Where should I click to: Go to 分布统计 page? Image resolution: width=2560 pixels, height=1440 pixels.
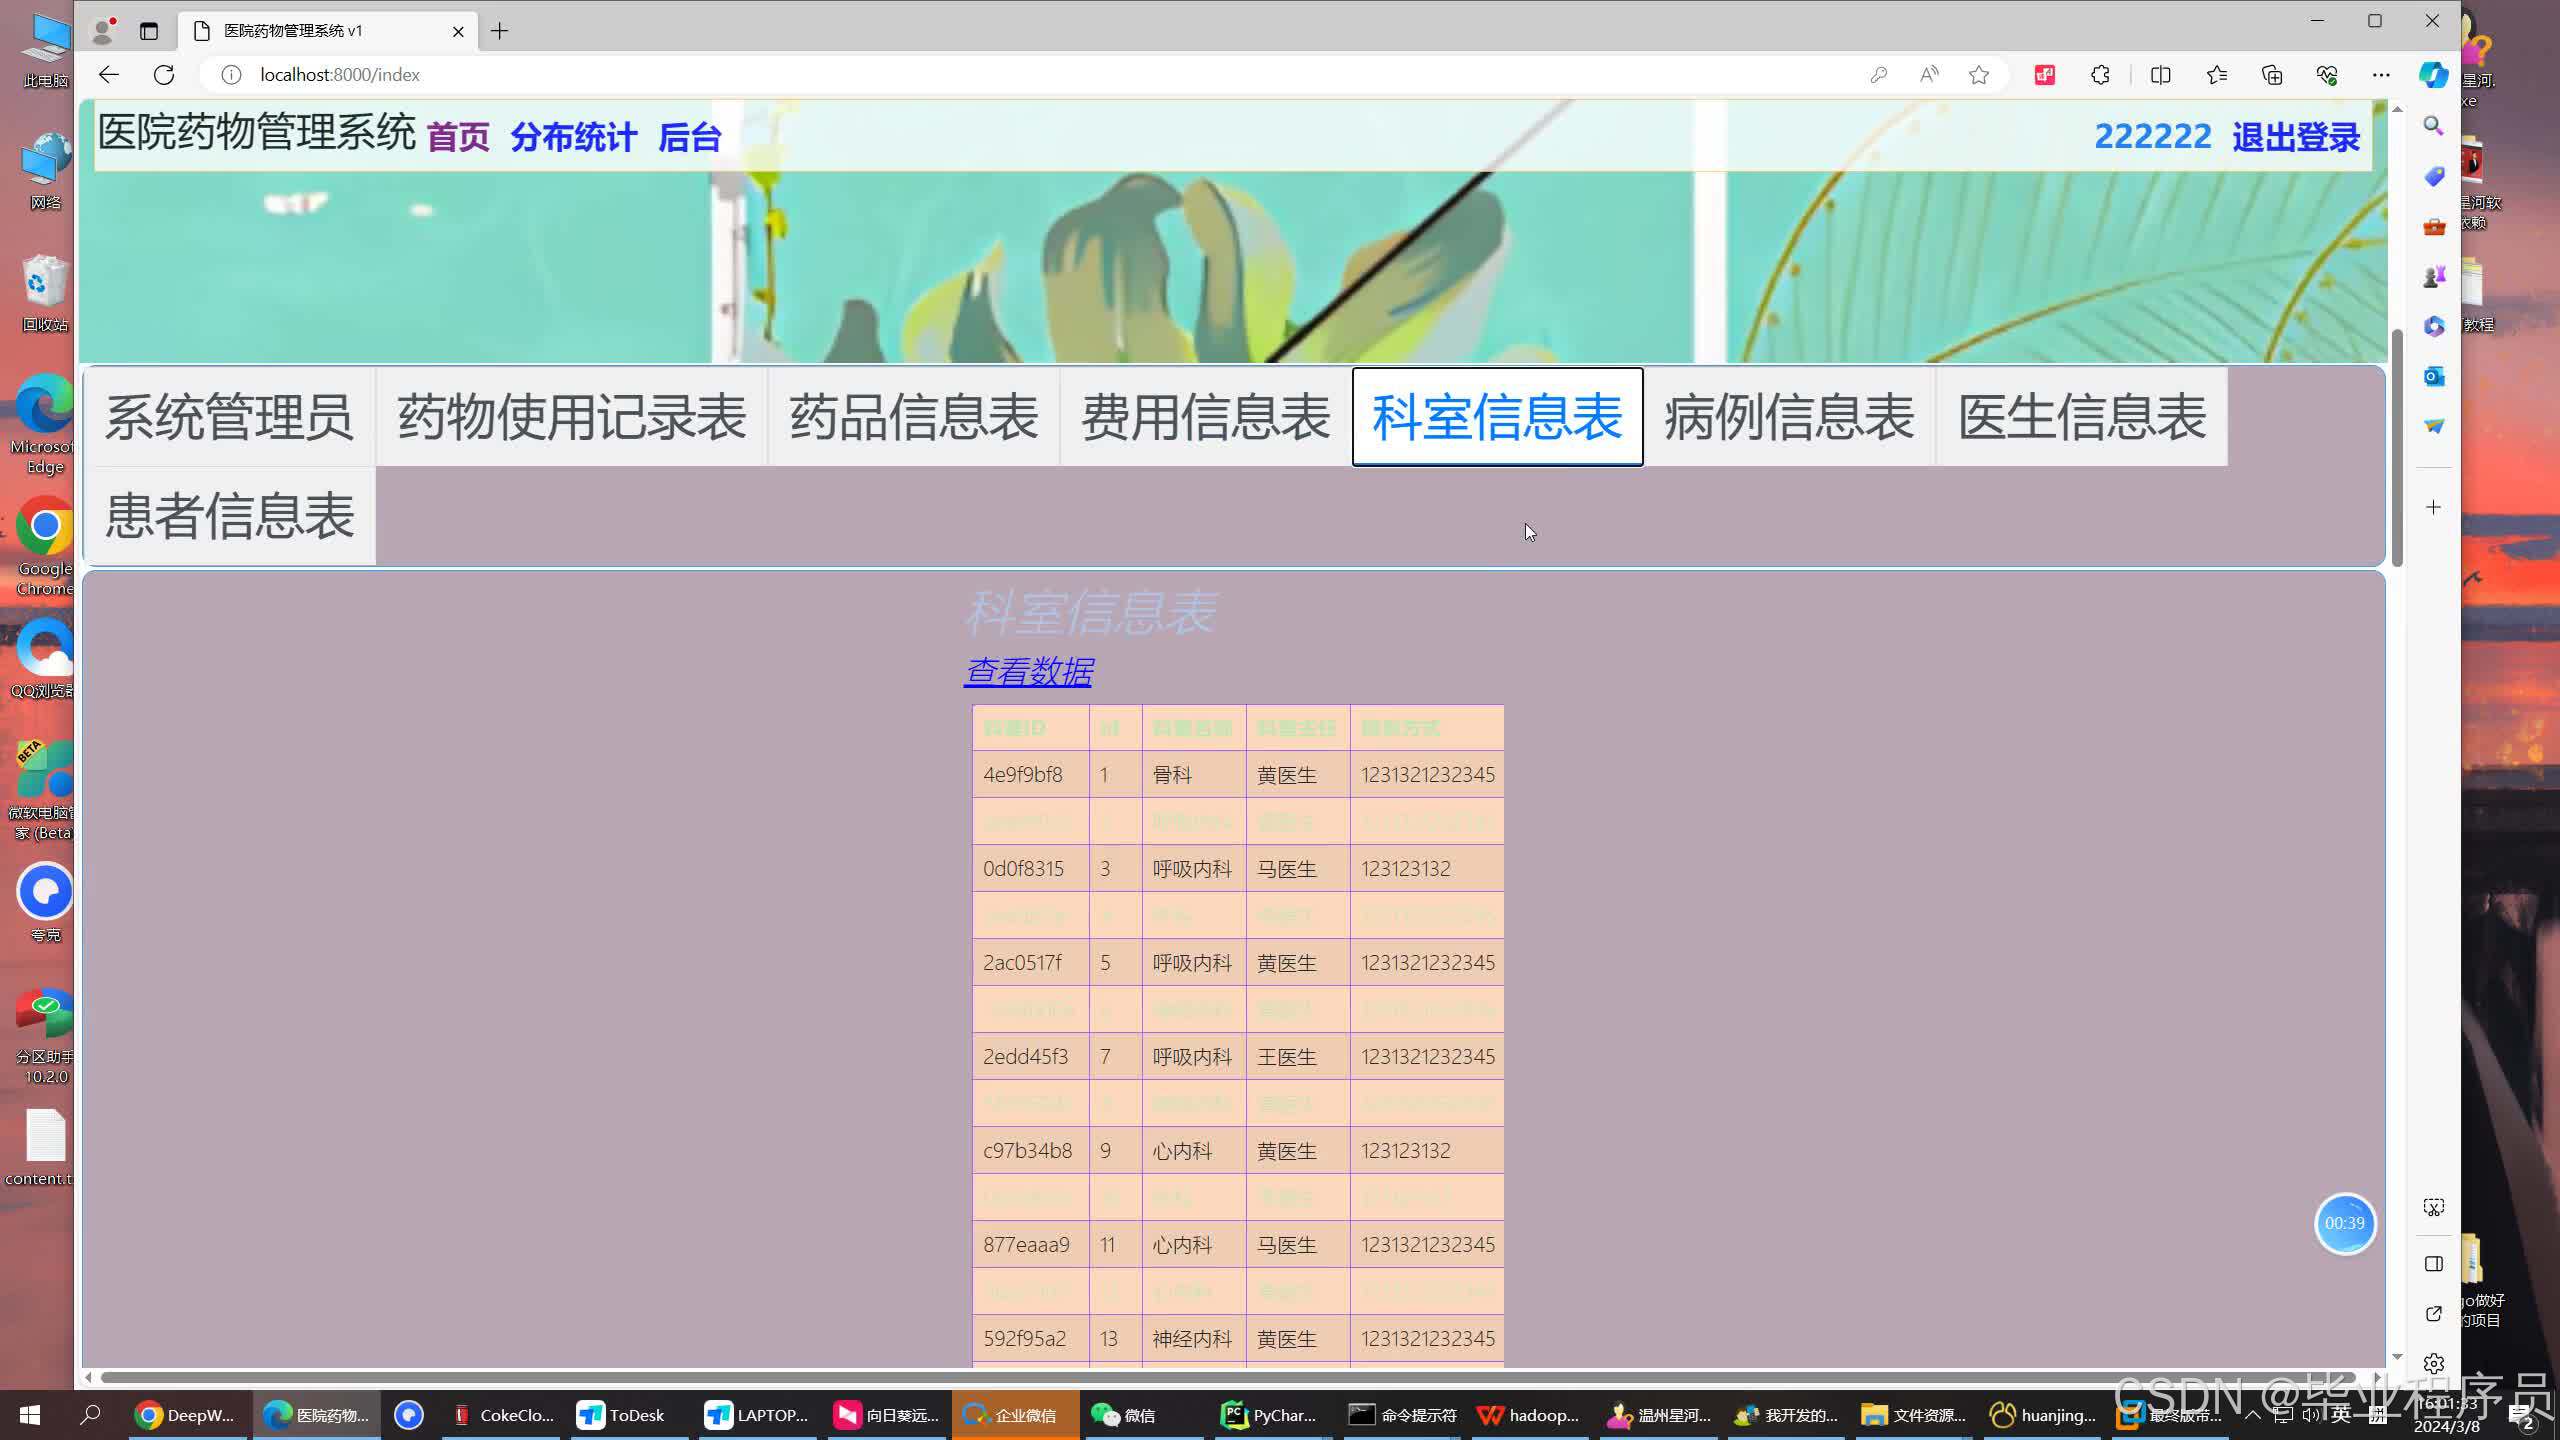point(573,137)
